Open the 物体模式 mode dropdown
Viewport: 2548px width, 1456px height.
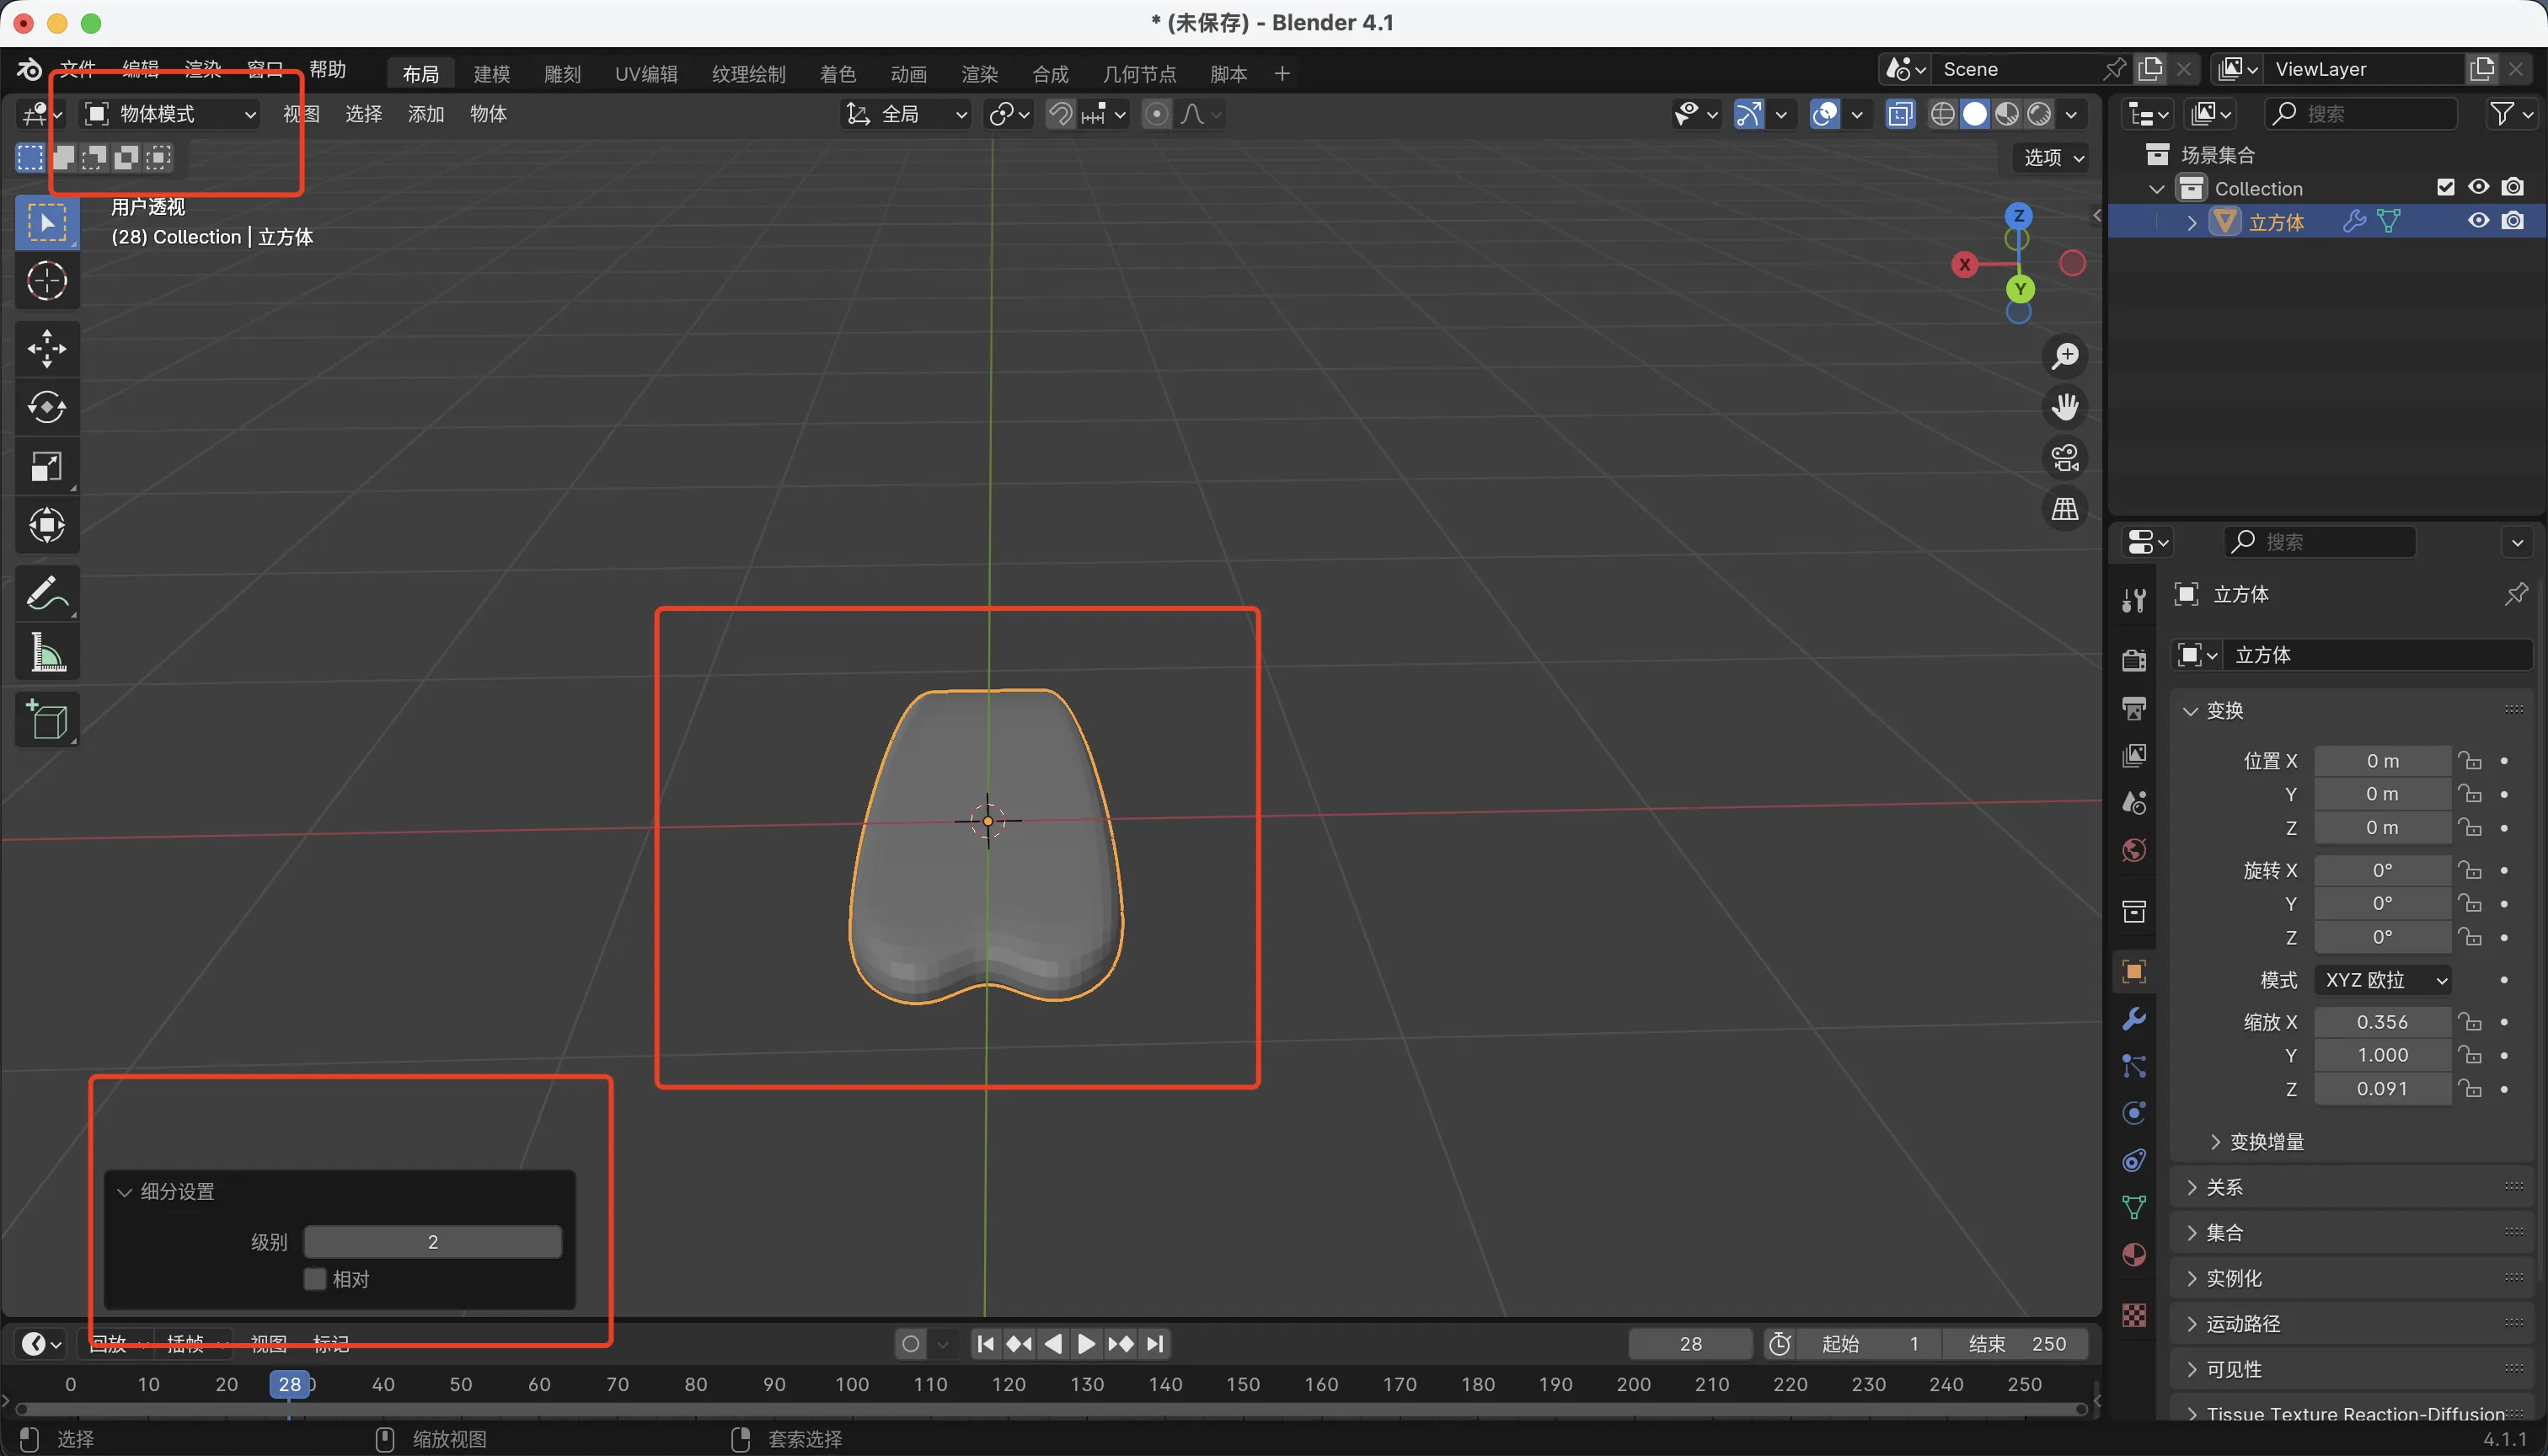(x=170, y=114)
